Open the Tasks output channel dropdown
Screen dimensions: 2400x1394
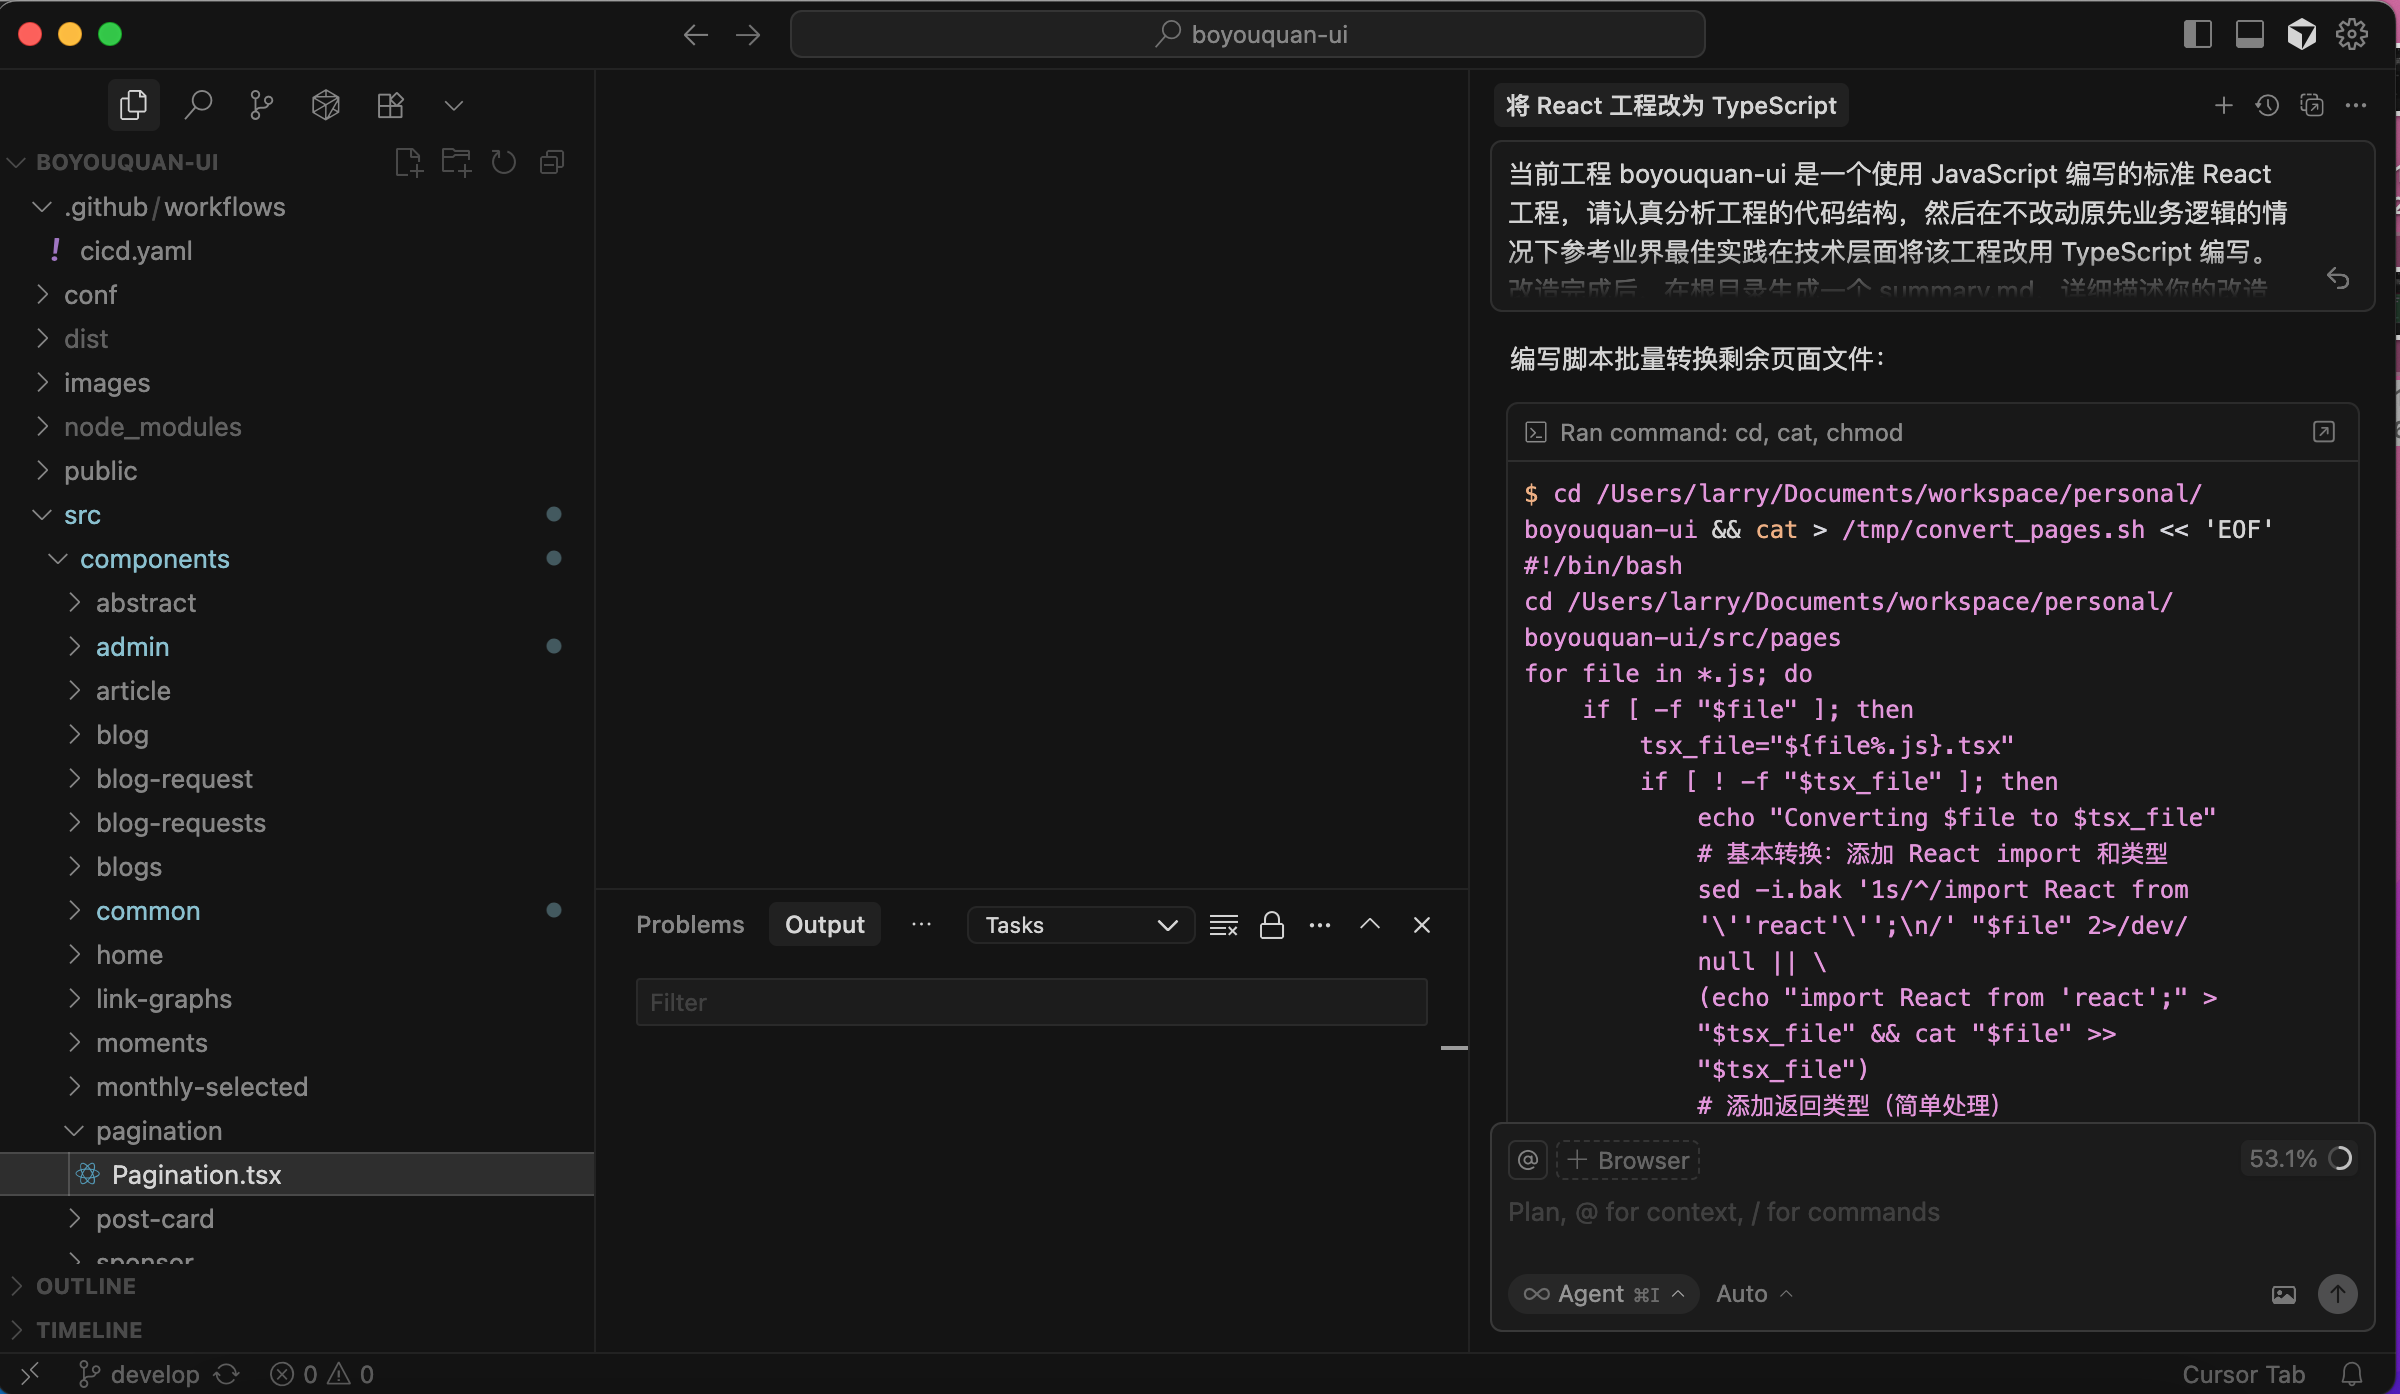[x=1079, y=924]
